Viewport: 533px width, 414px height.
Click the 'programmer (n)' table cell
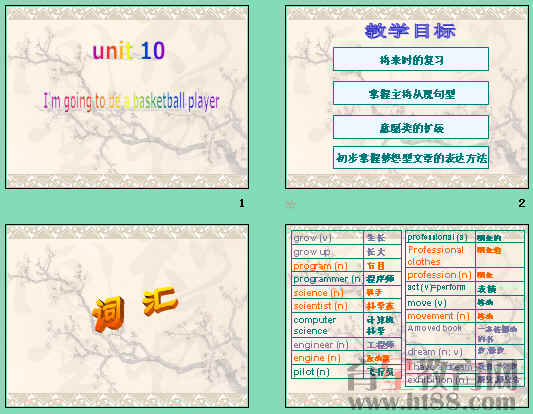click(x=328, y=279)
